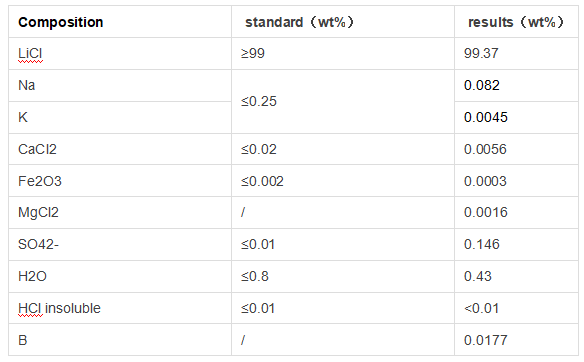
Task: Click the 0.082 result cell
Action: pyautogui.click(x=516, y=86)
